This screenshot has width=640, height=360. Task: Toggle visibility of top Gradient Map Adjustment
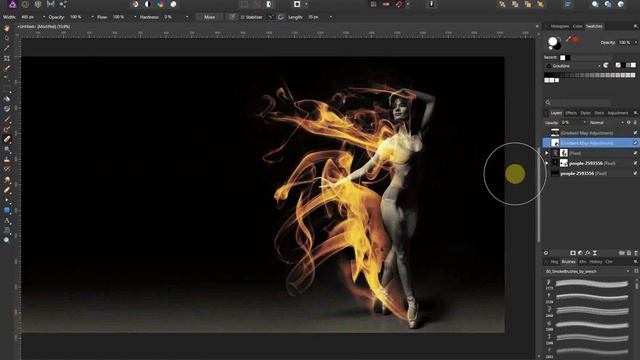click(635, 133)
